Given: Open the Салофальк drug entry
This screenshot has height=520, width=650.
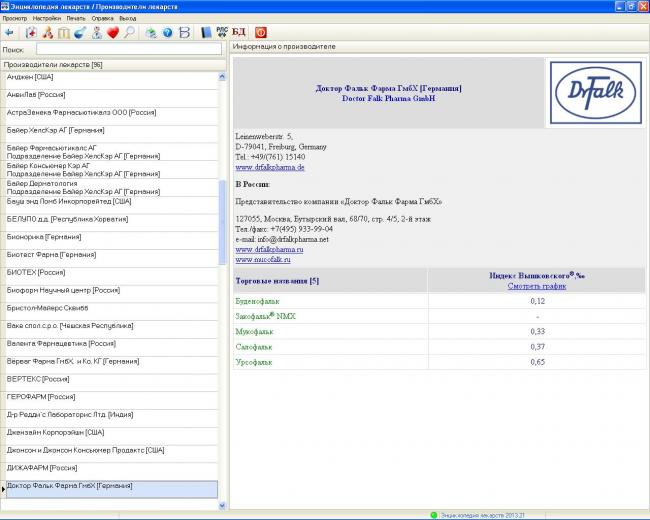Looking at the screenshot, I should [254, 347].
